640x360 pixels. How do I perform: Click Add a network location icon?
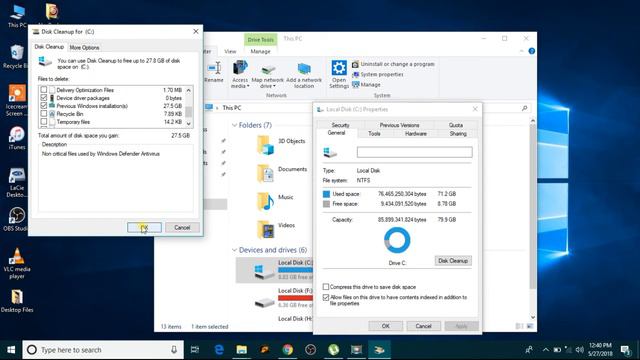(304, 76)
